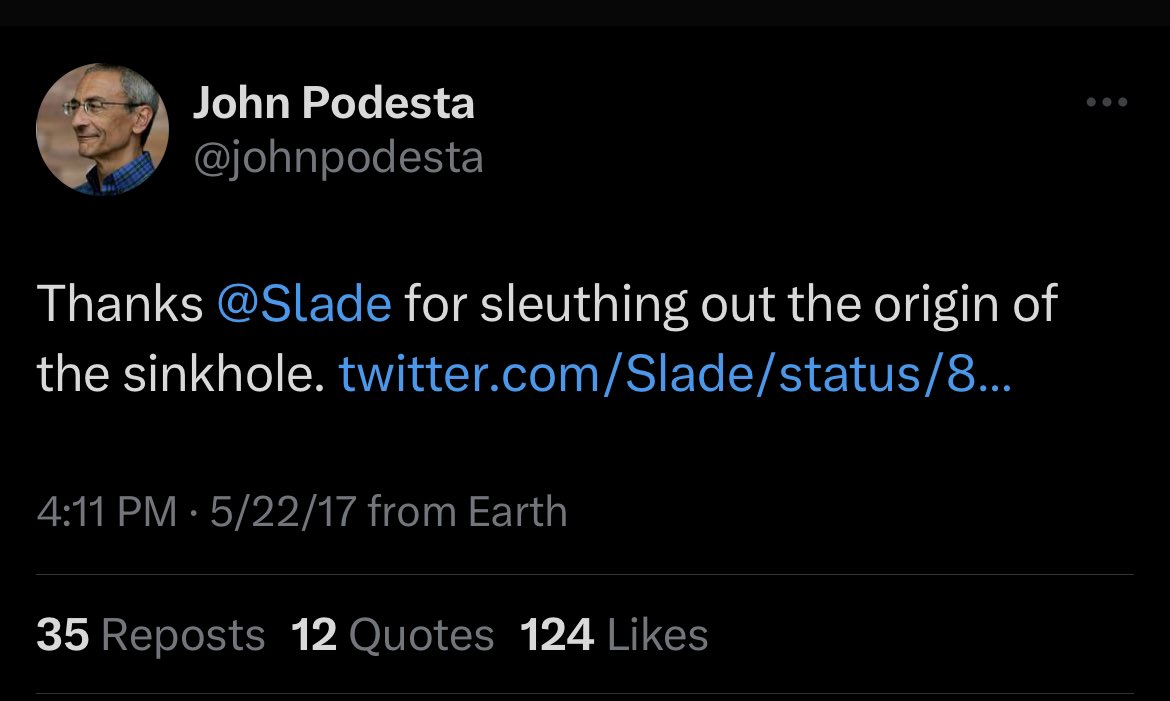
Task: Click the bold number 35
Action: point(62,636)
